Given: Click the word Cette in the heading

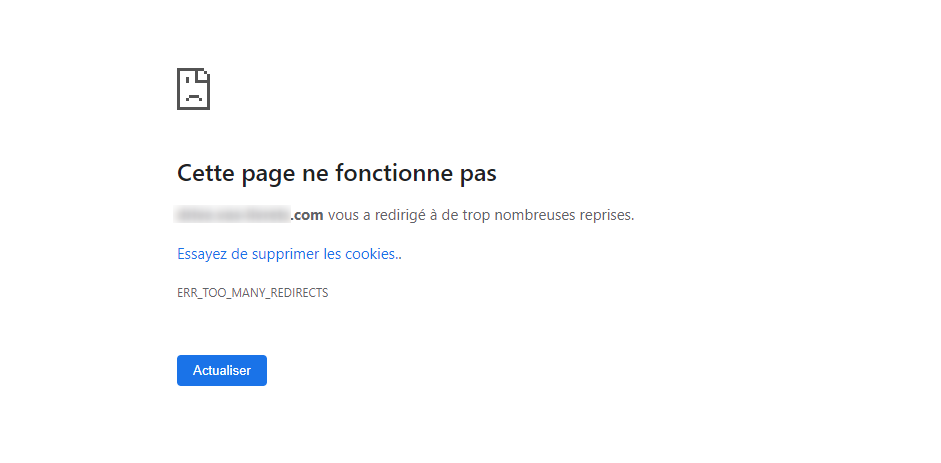Looking at the screenshot, I should point(206,173).
